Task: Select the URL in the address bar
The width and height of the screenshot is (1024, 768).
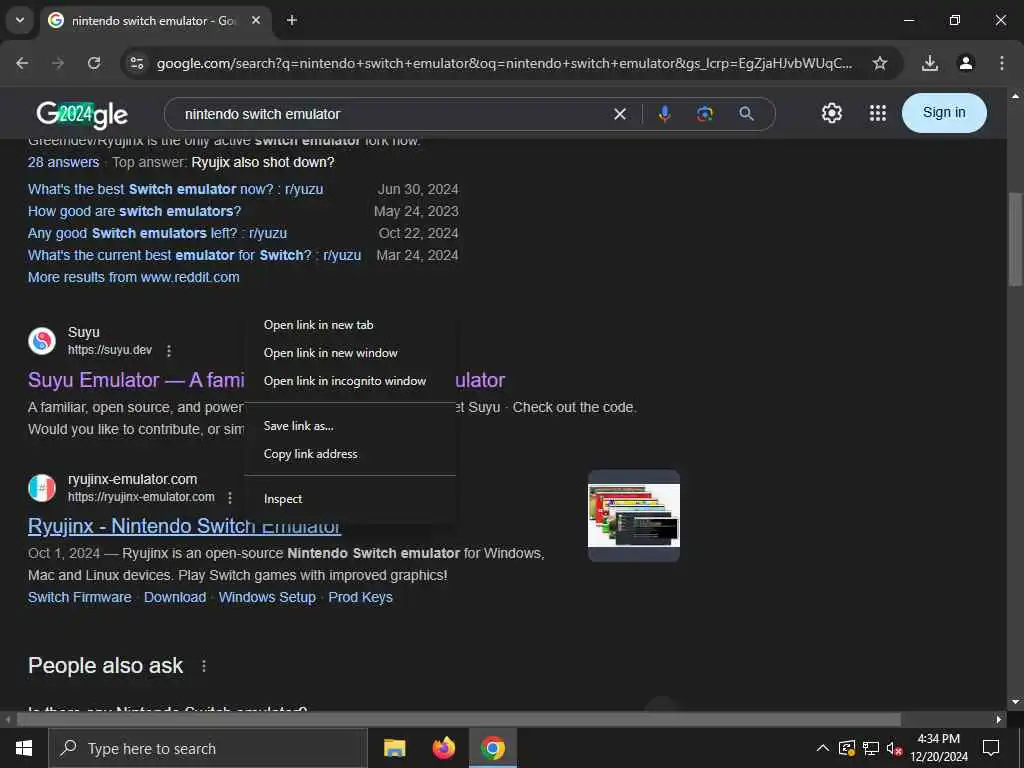Action: (504, 63)
